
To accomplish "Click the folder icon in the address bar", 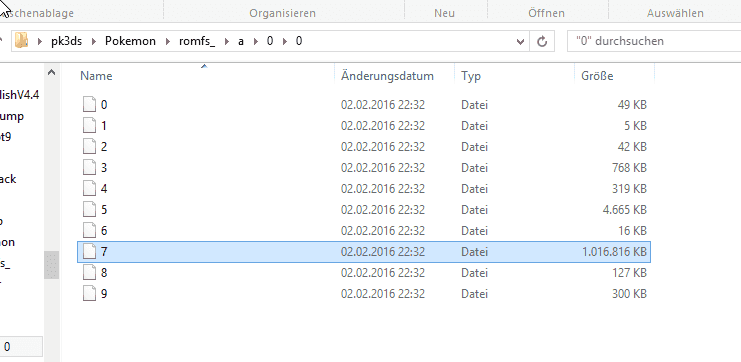I will [22, 41].
